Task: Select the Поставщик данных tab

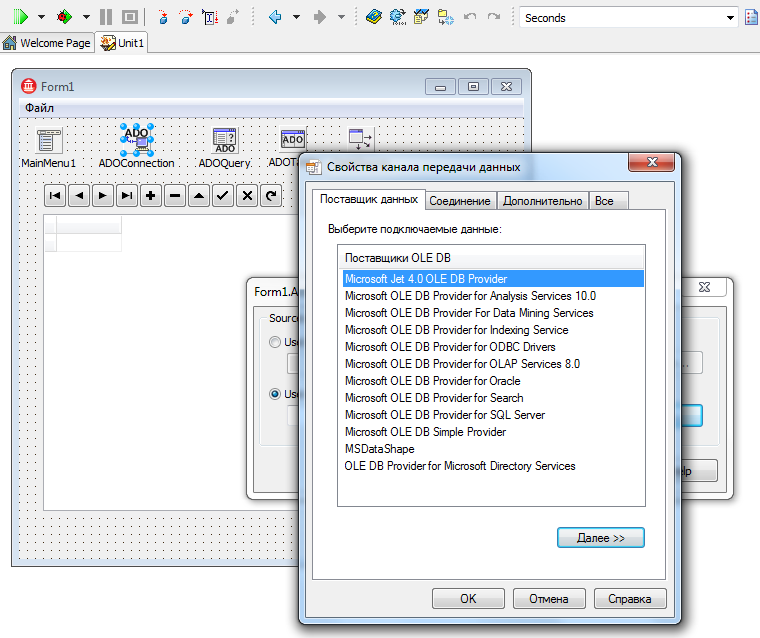Action: coord(369,199)
